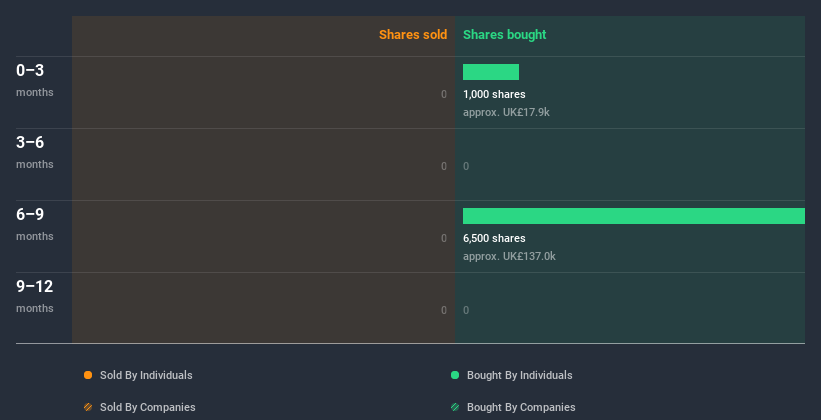The image size is (821, 420).
Task: Click the Shares bought column header
Action: coord(504,35)
